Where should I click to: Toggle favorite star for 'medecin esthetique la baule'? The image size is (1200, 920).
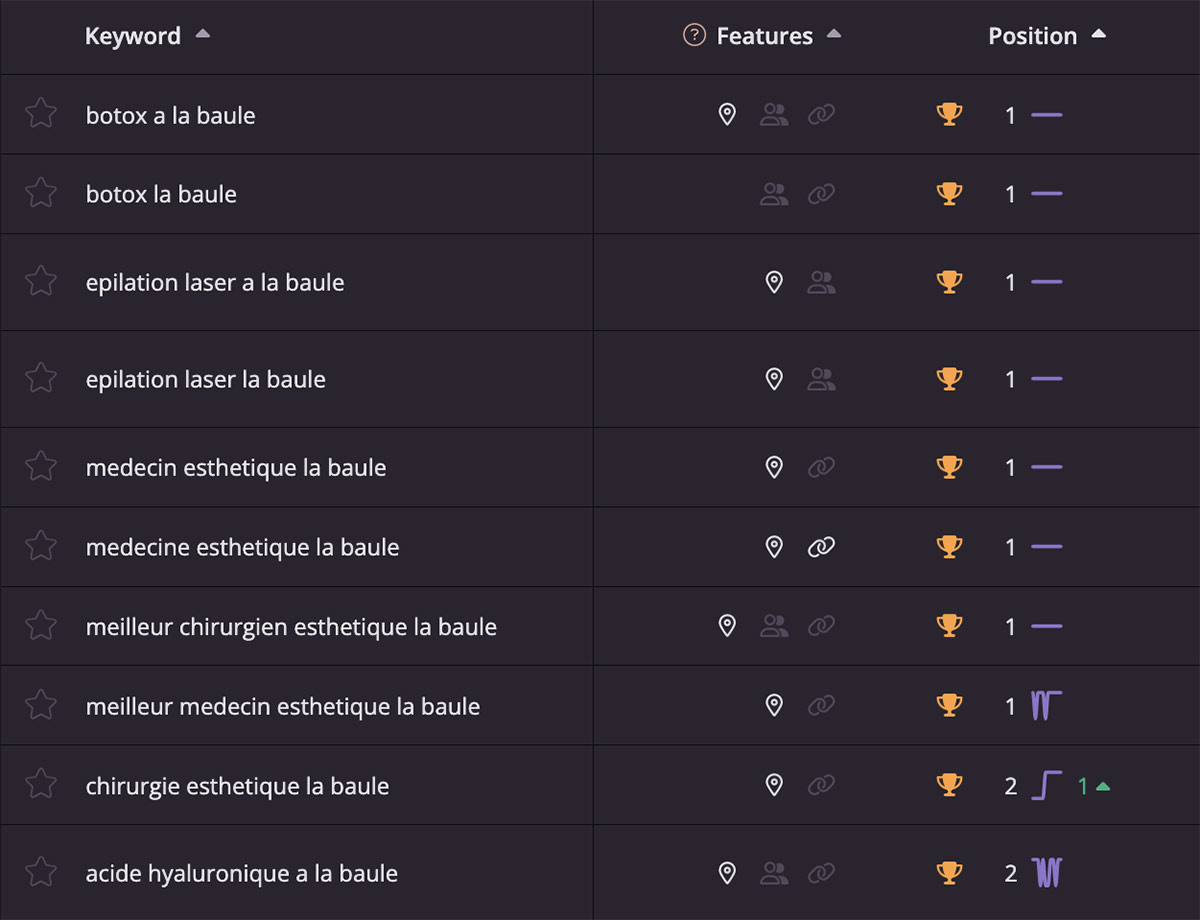pos(41,466)
